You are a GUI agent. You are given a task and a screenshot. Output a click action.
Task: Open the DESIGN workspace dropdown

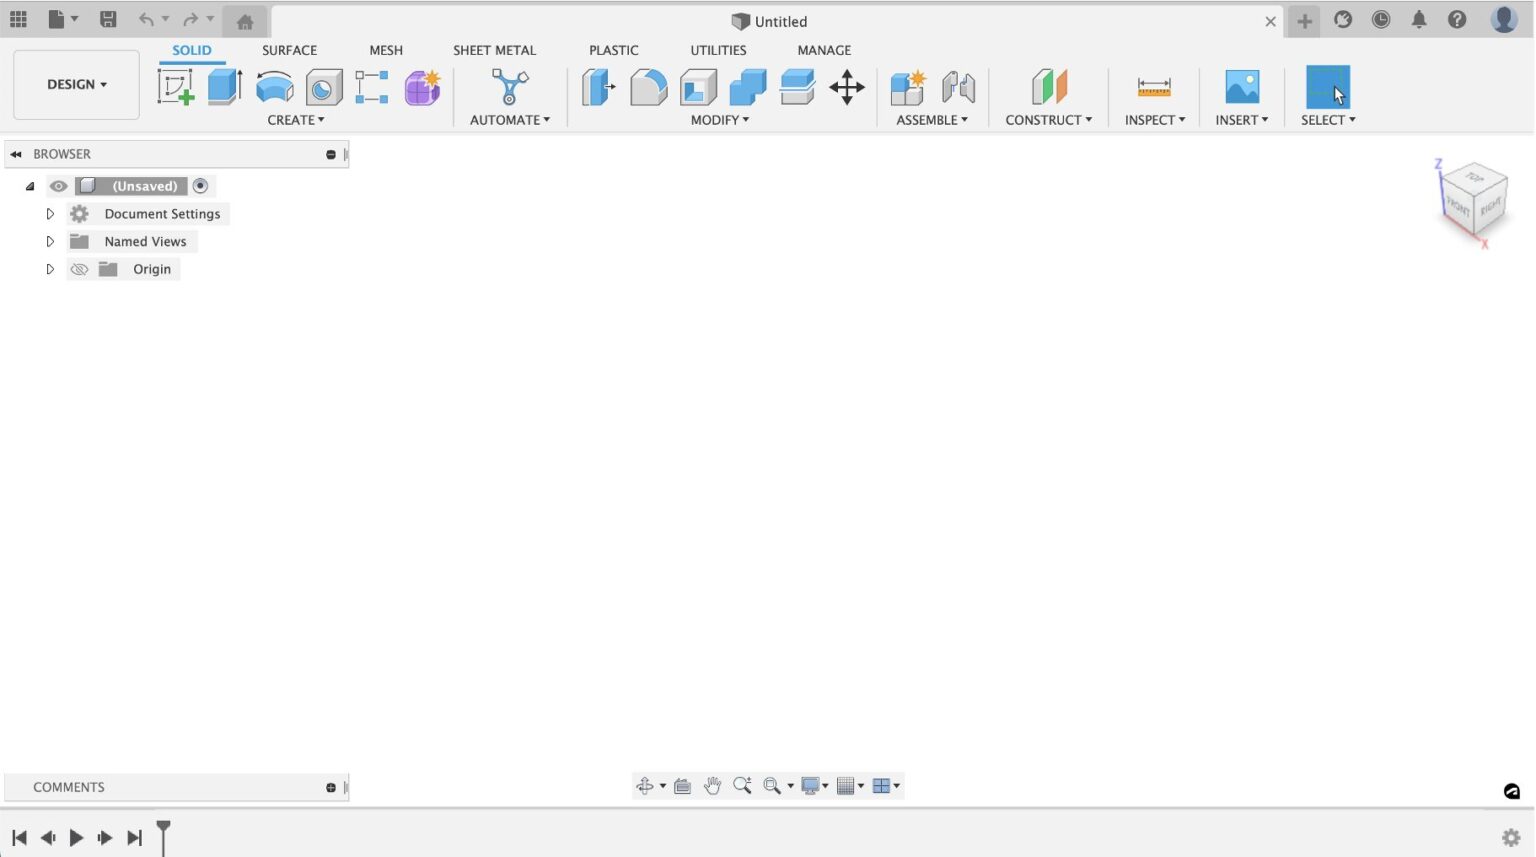76,84
